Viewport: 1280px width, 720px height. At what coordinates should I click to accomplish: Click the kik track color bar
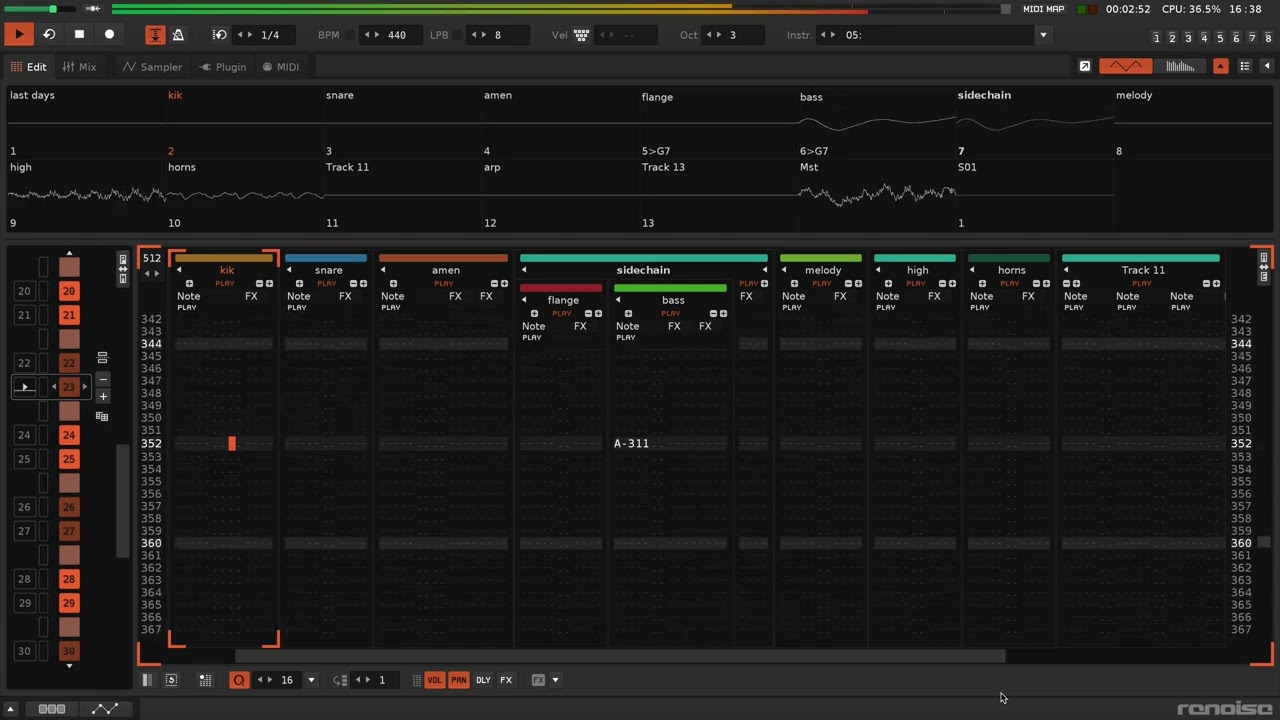pyautogui.click(x=224, y=258)
